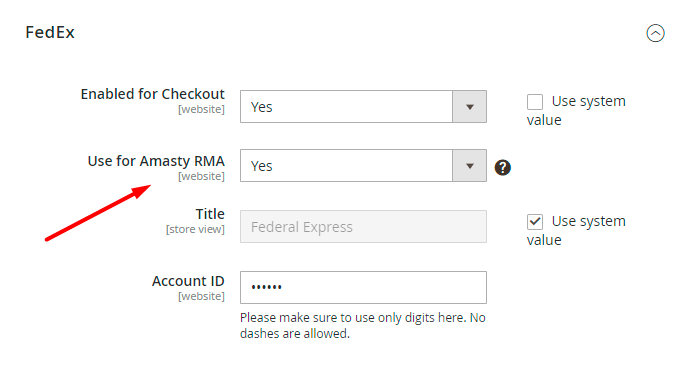Click the Use for Amasty RMA arrow
Viewport: 685px width, 365px height.
[470, 165]
